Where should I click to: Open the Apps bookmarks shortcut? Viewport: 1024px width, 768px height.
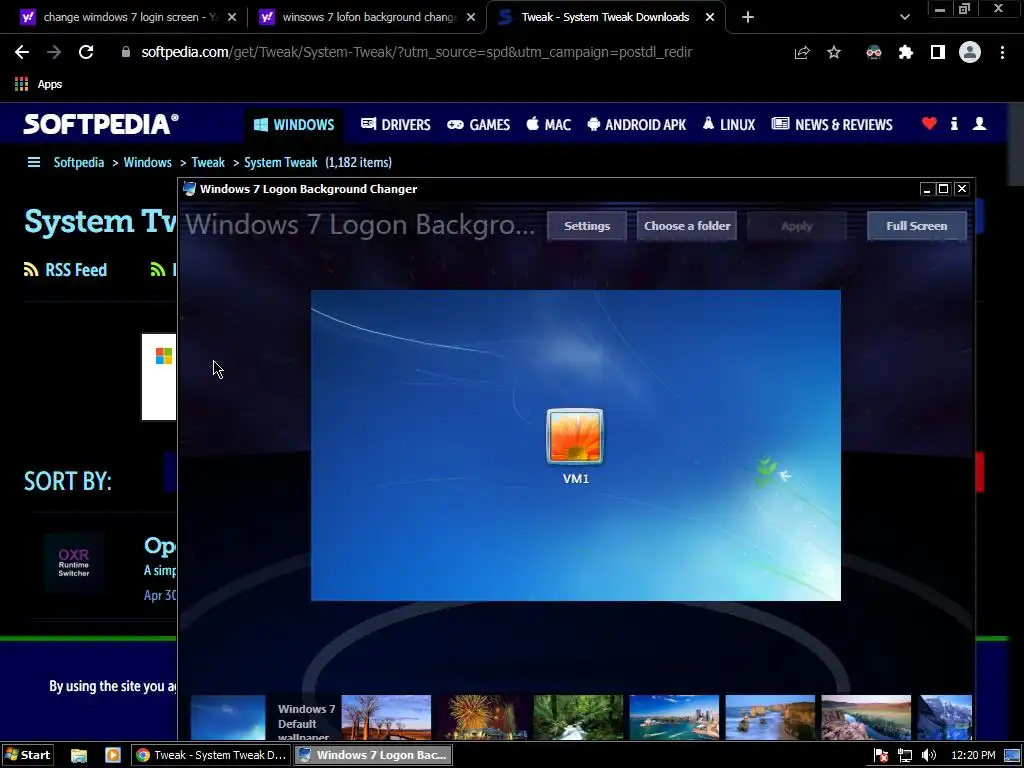click(x=39, y=84)
